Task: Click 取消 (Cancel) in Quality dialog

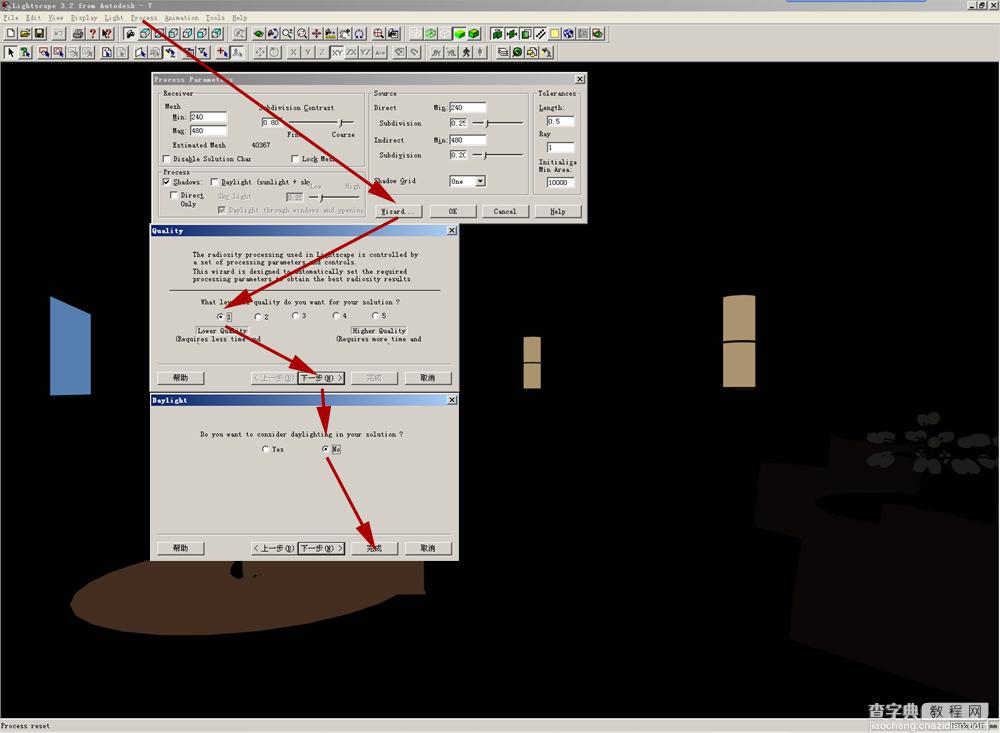Action: point(427,378)
